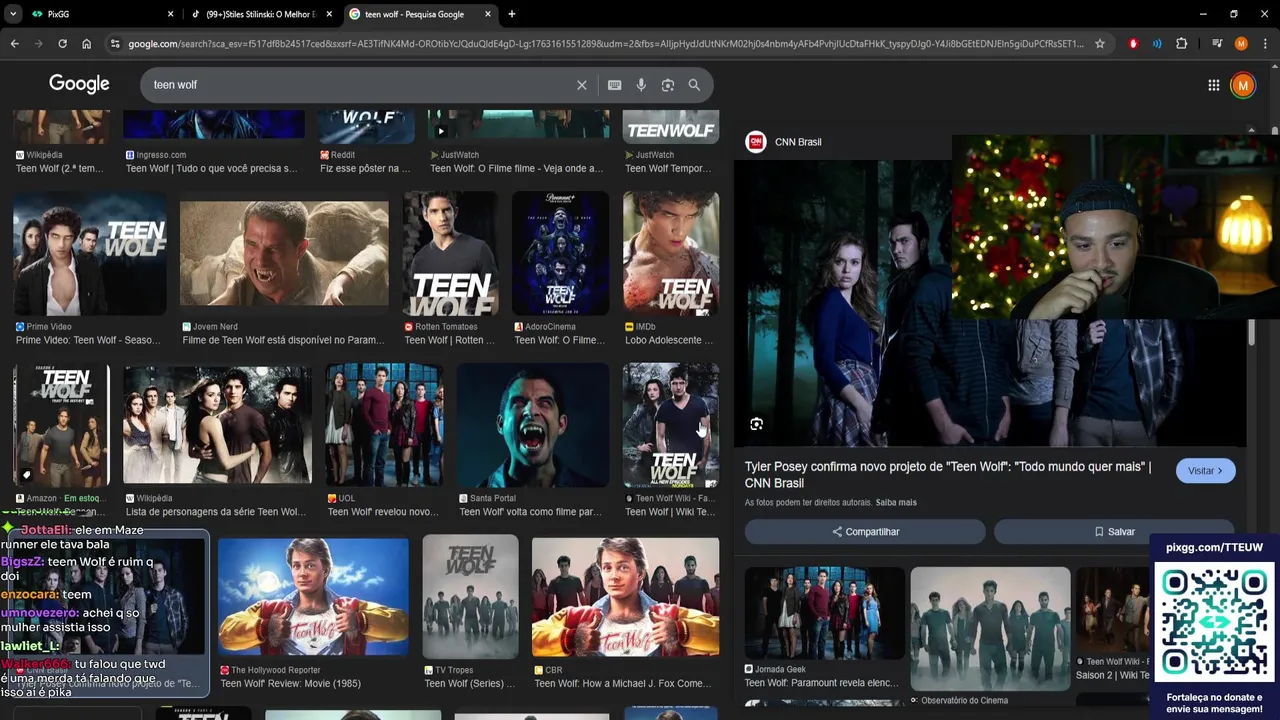
Task: Open the Teen Wolf Wiki Fandom image
Action: 671,425
